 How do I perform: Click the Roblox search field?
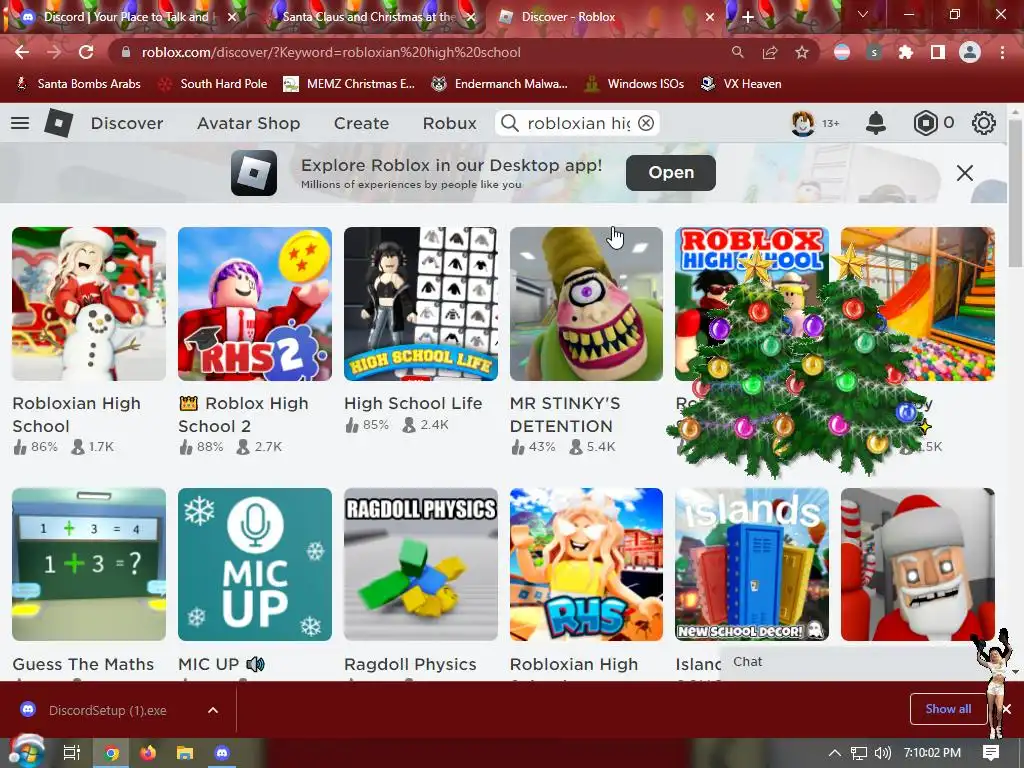(x=578, y=123)
